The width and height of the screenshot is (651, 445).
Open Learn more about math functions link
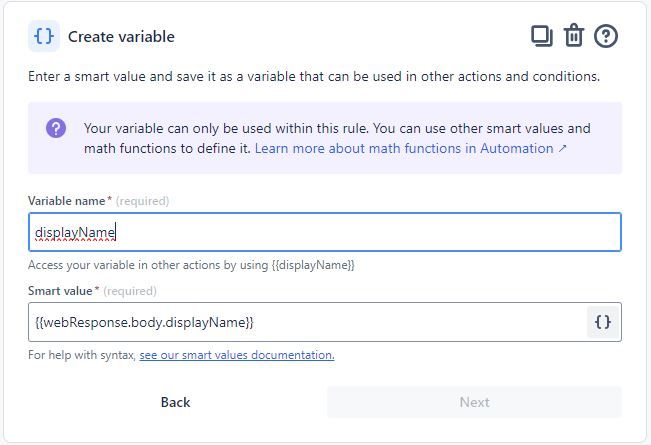tap(404, 148)
